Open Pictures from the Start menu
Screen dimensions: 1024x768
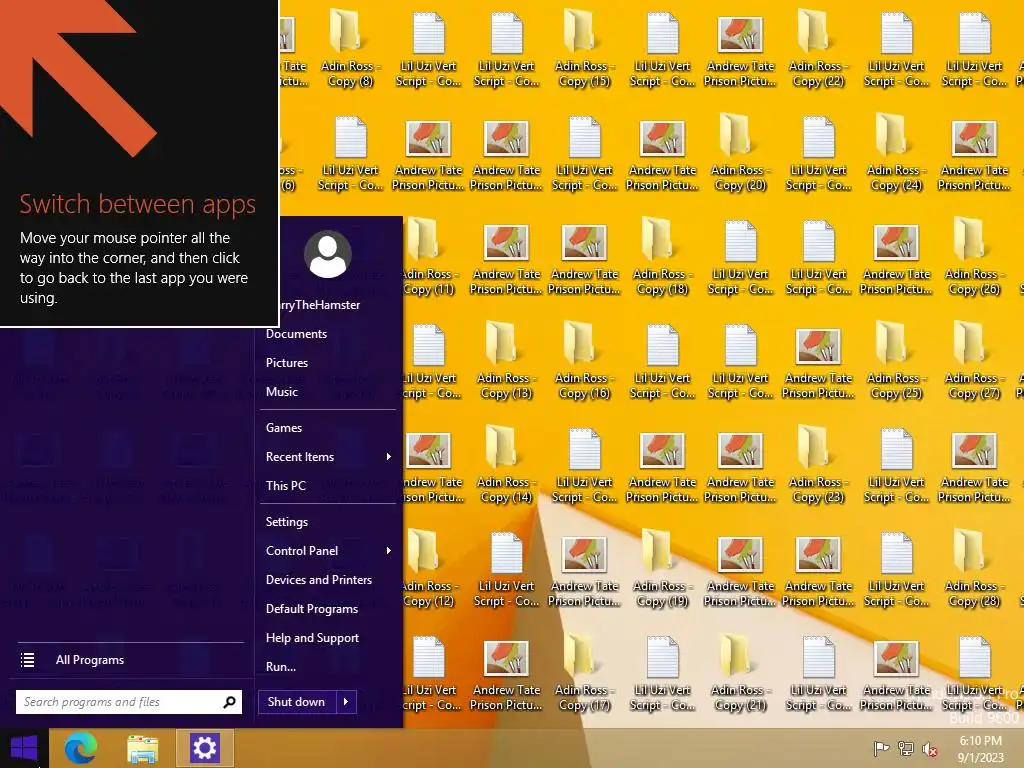[287, 362]
